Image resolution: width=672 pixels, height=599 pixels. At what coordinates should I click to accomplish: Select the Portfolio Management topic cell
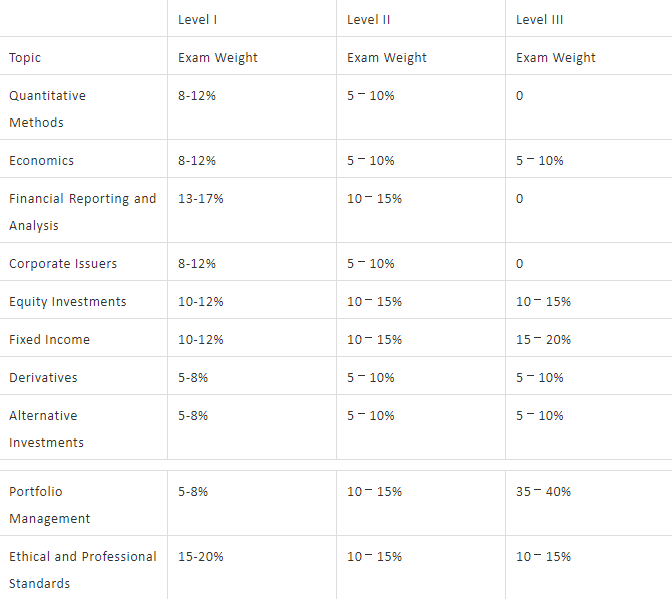[x=49, y=505]
